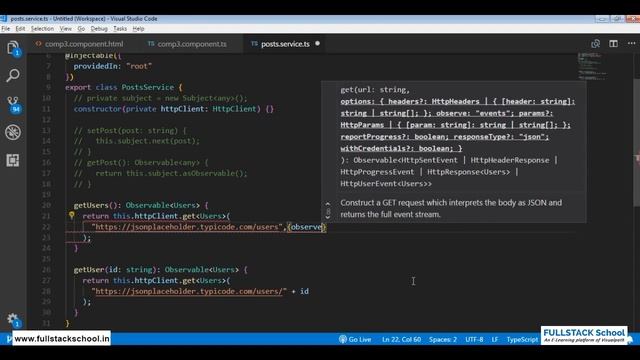Viewport: 640px width, 360px height.
Task: Open the Tasks menu
Action: [x=120, y=29]
